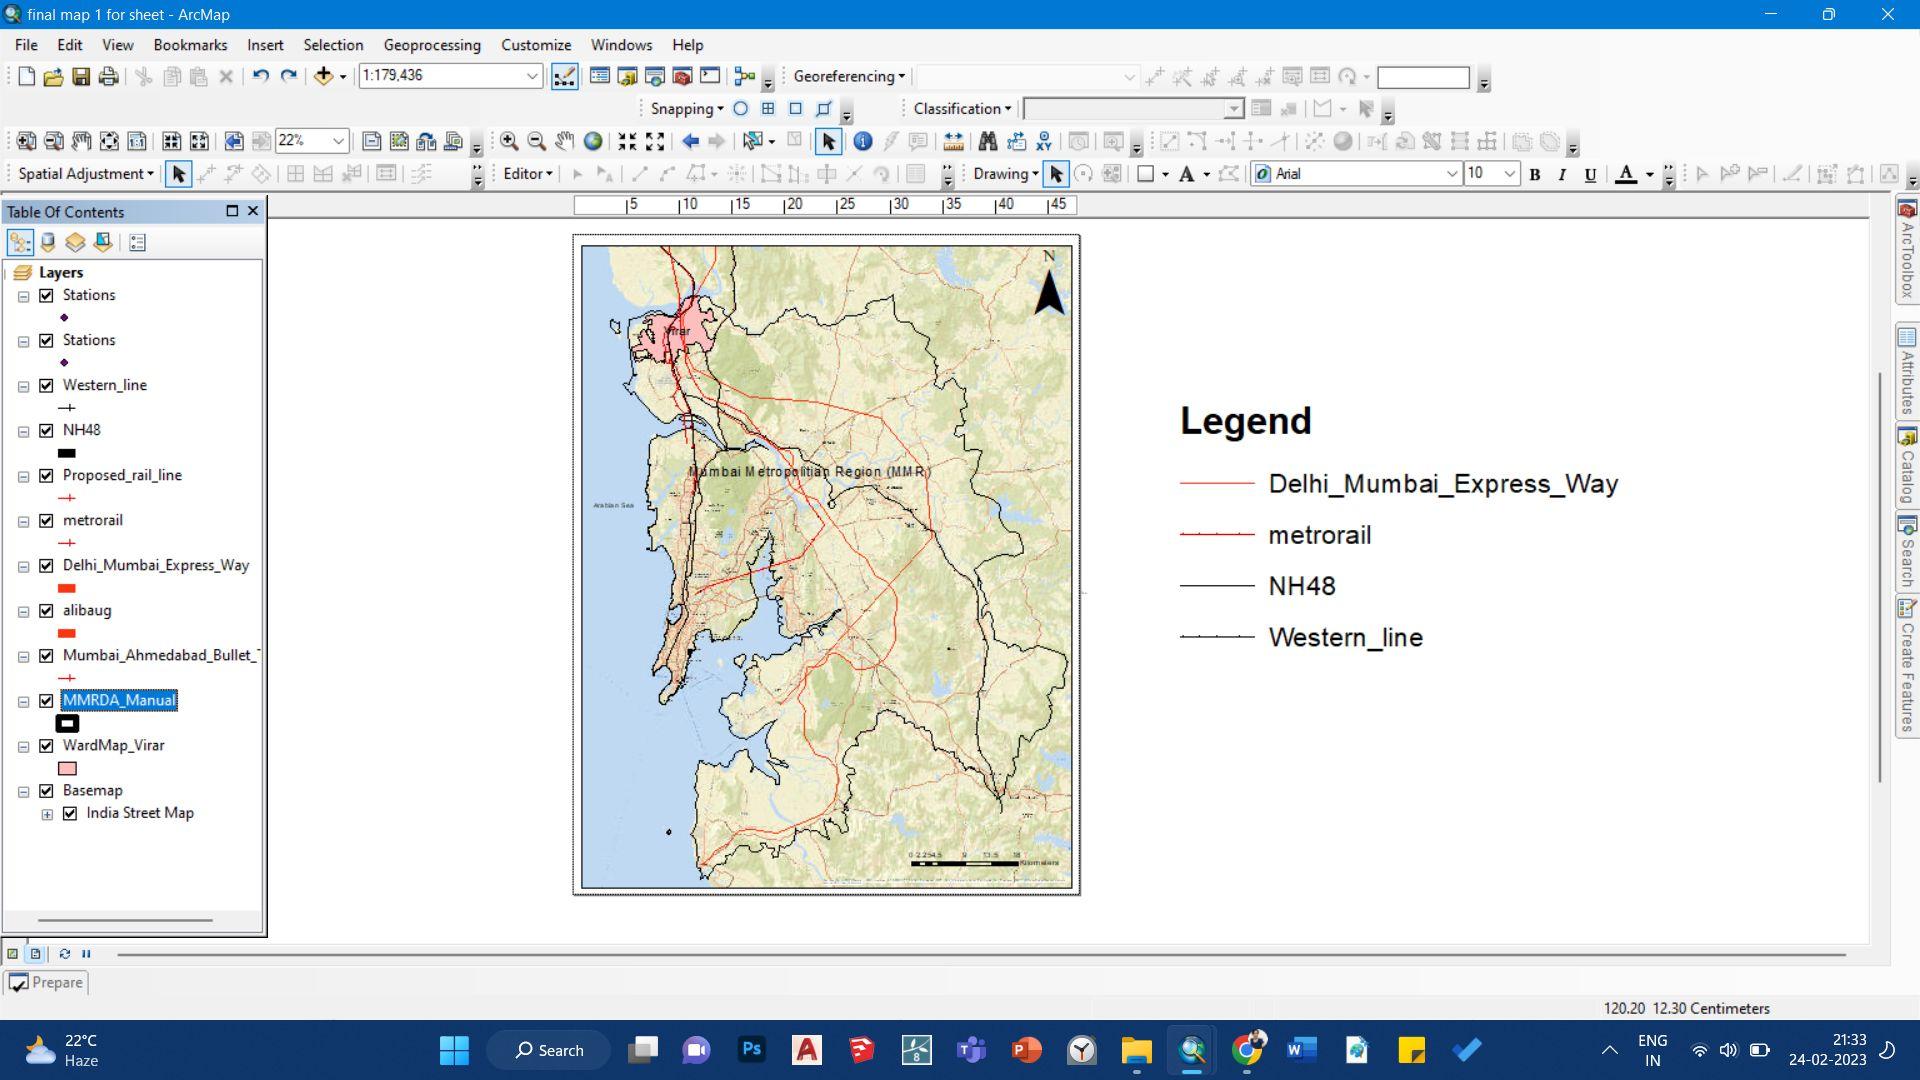
Task: Click the Full Extent globe icon
Action: point(593,141)
